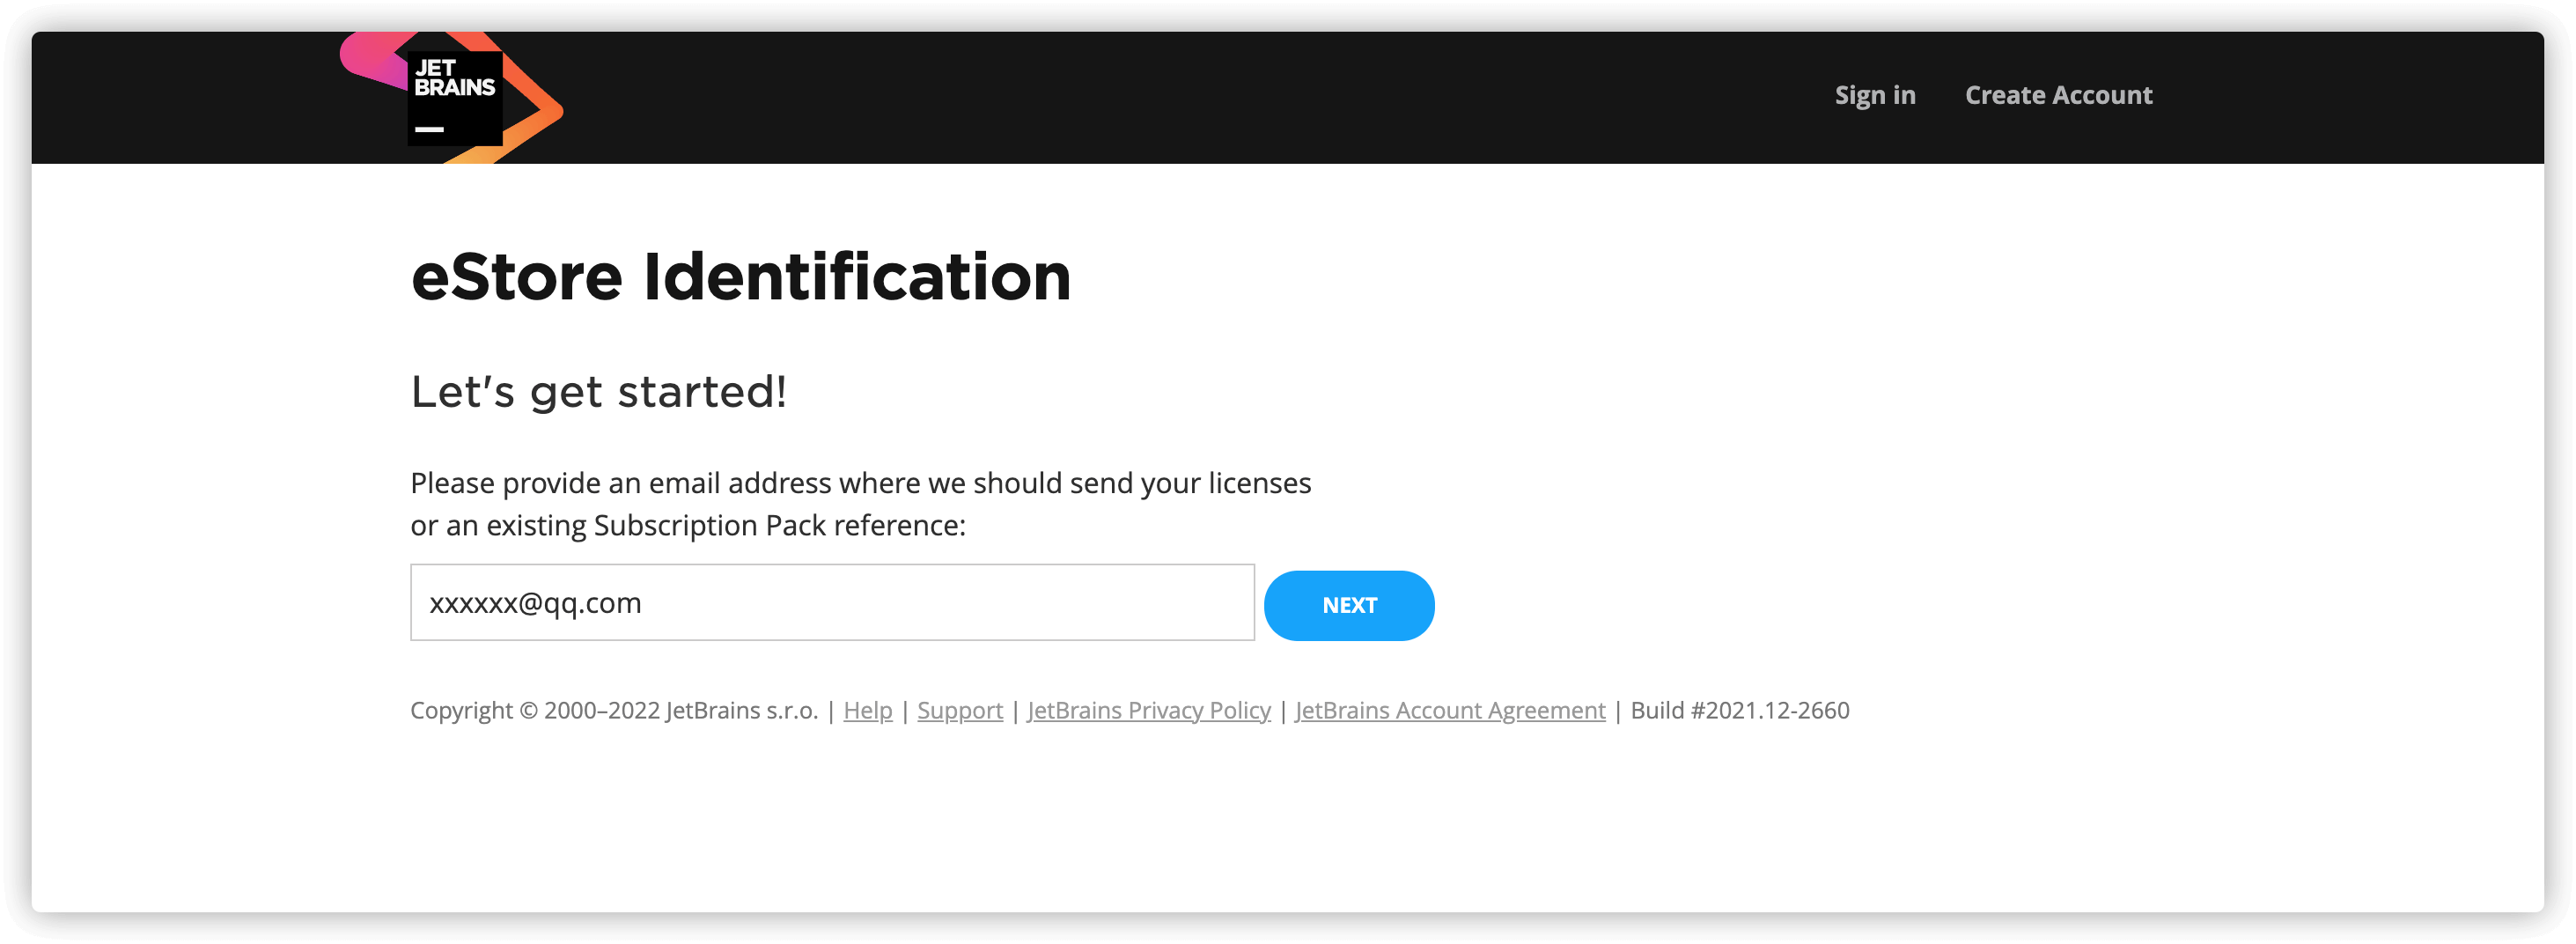Open the JetBrains Account Agreement link

pyautogui.click(x=1449, y=710)
